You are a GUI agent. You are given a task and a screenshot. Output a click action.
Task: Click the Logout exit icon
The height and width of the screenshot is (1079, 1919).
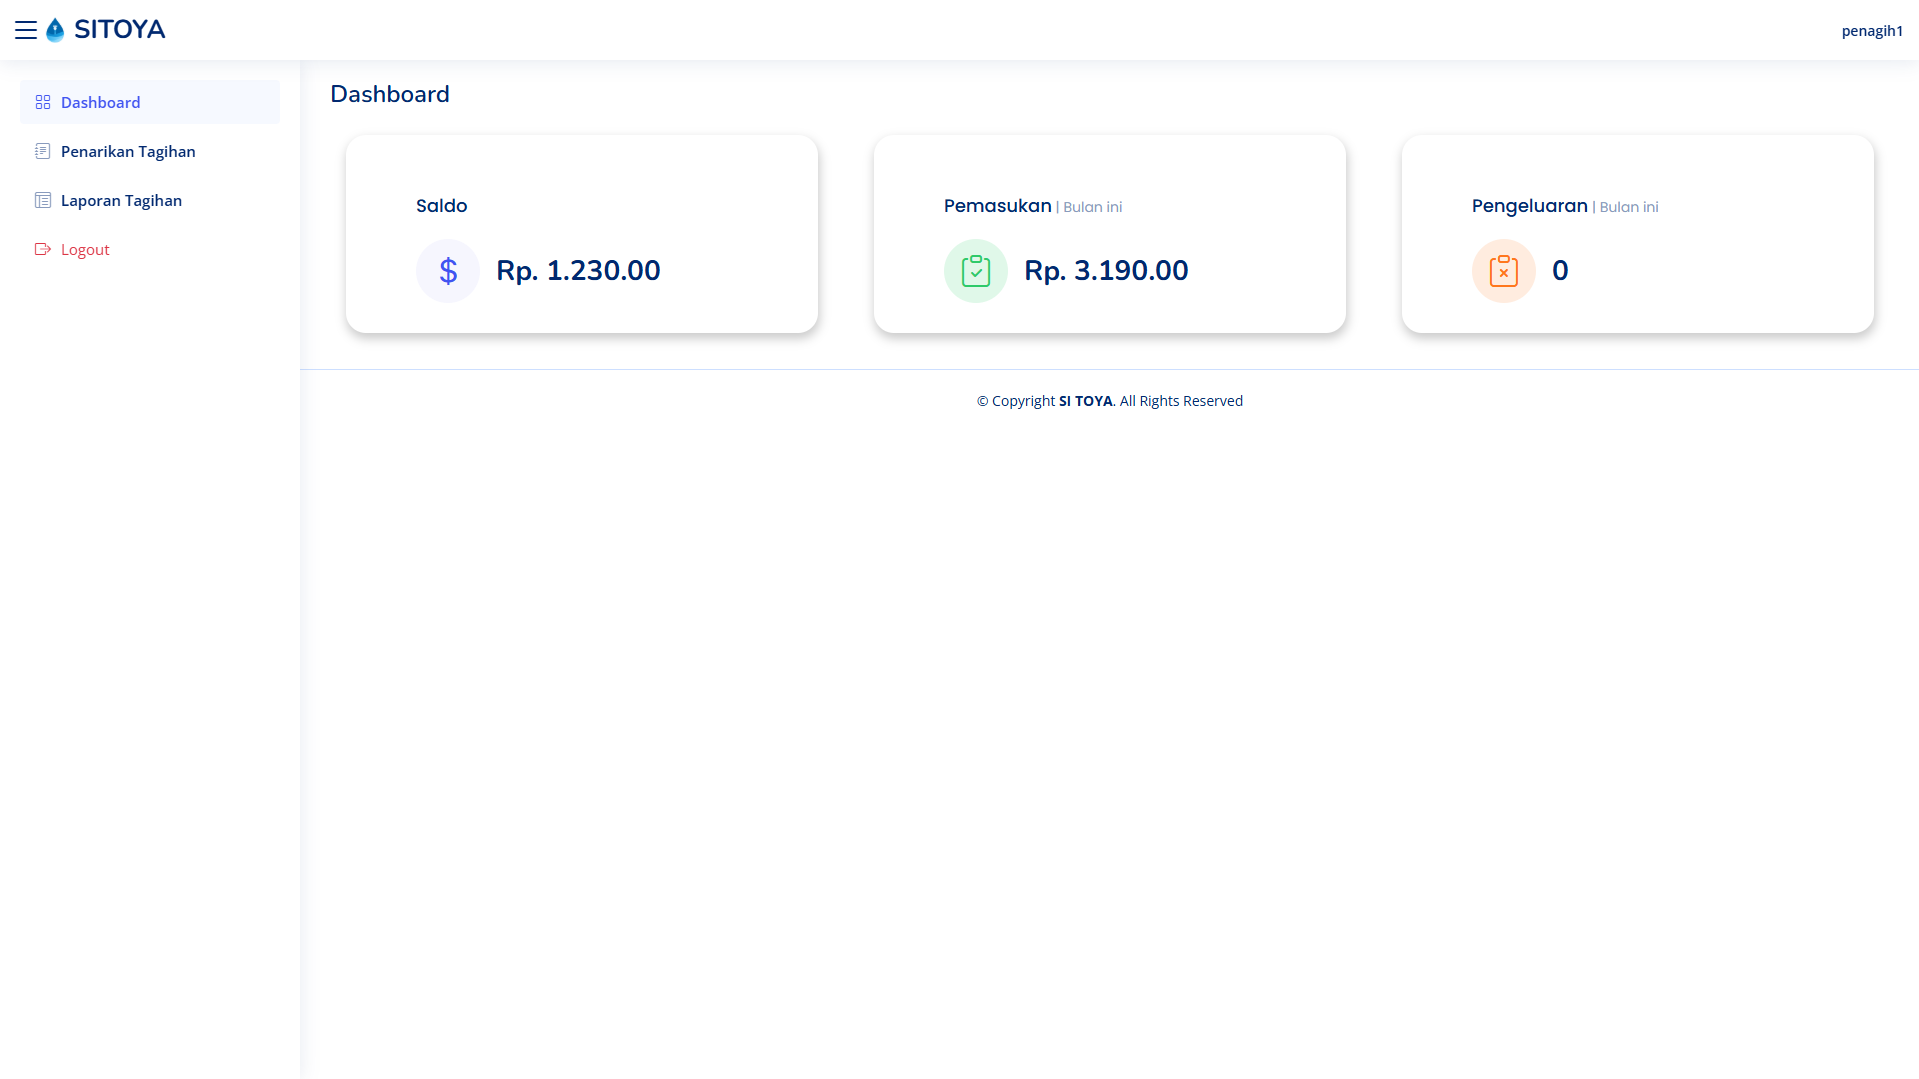click(42, 249)
